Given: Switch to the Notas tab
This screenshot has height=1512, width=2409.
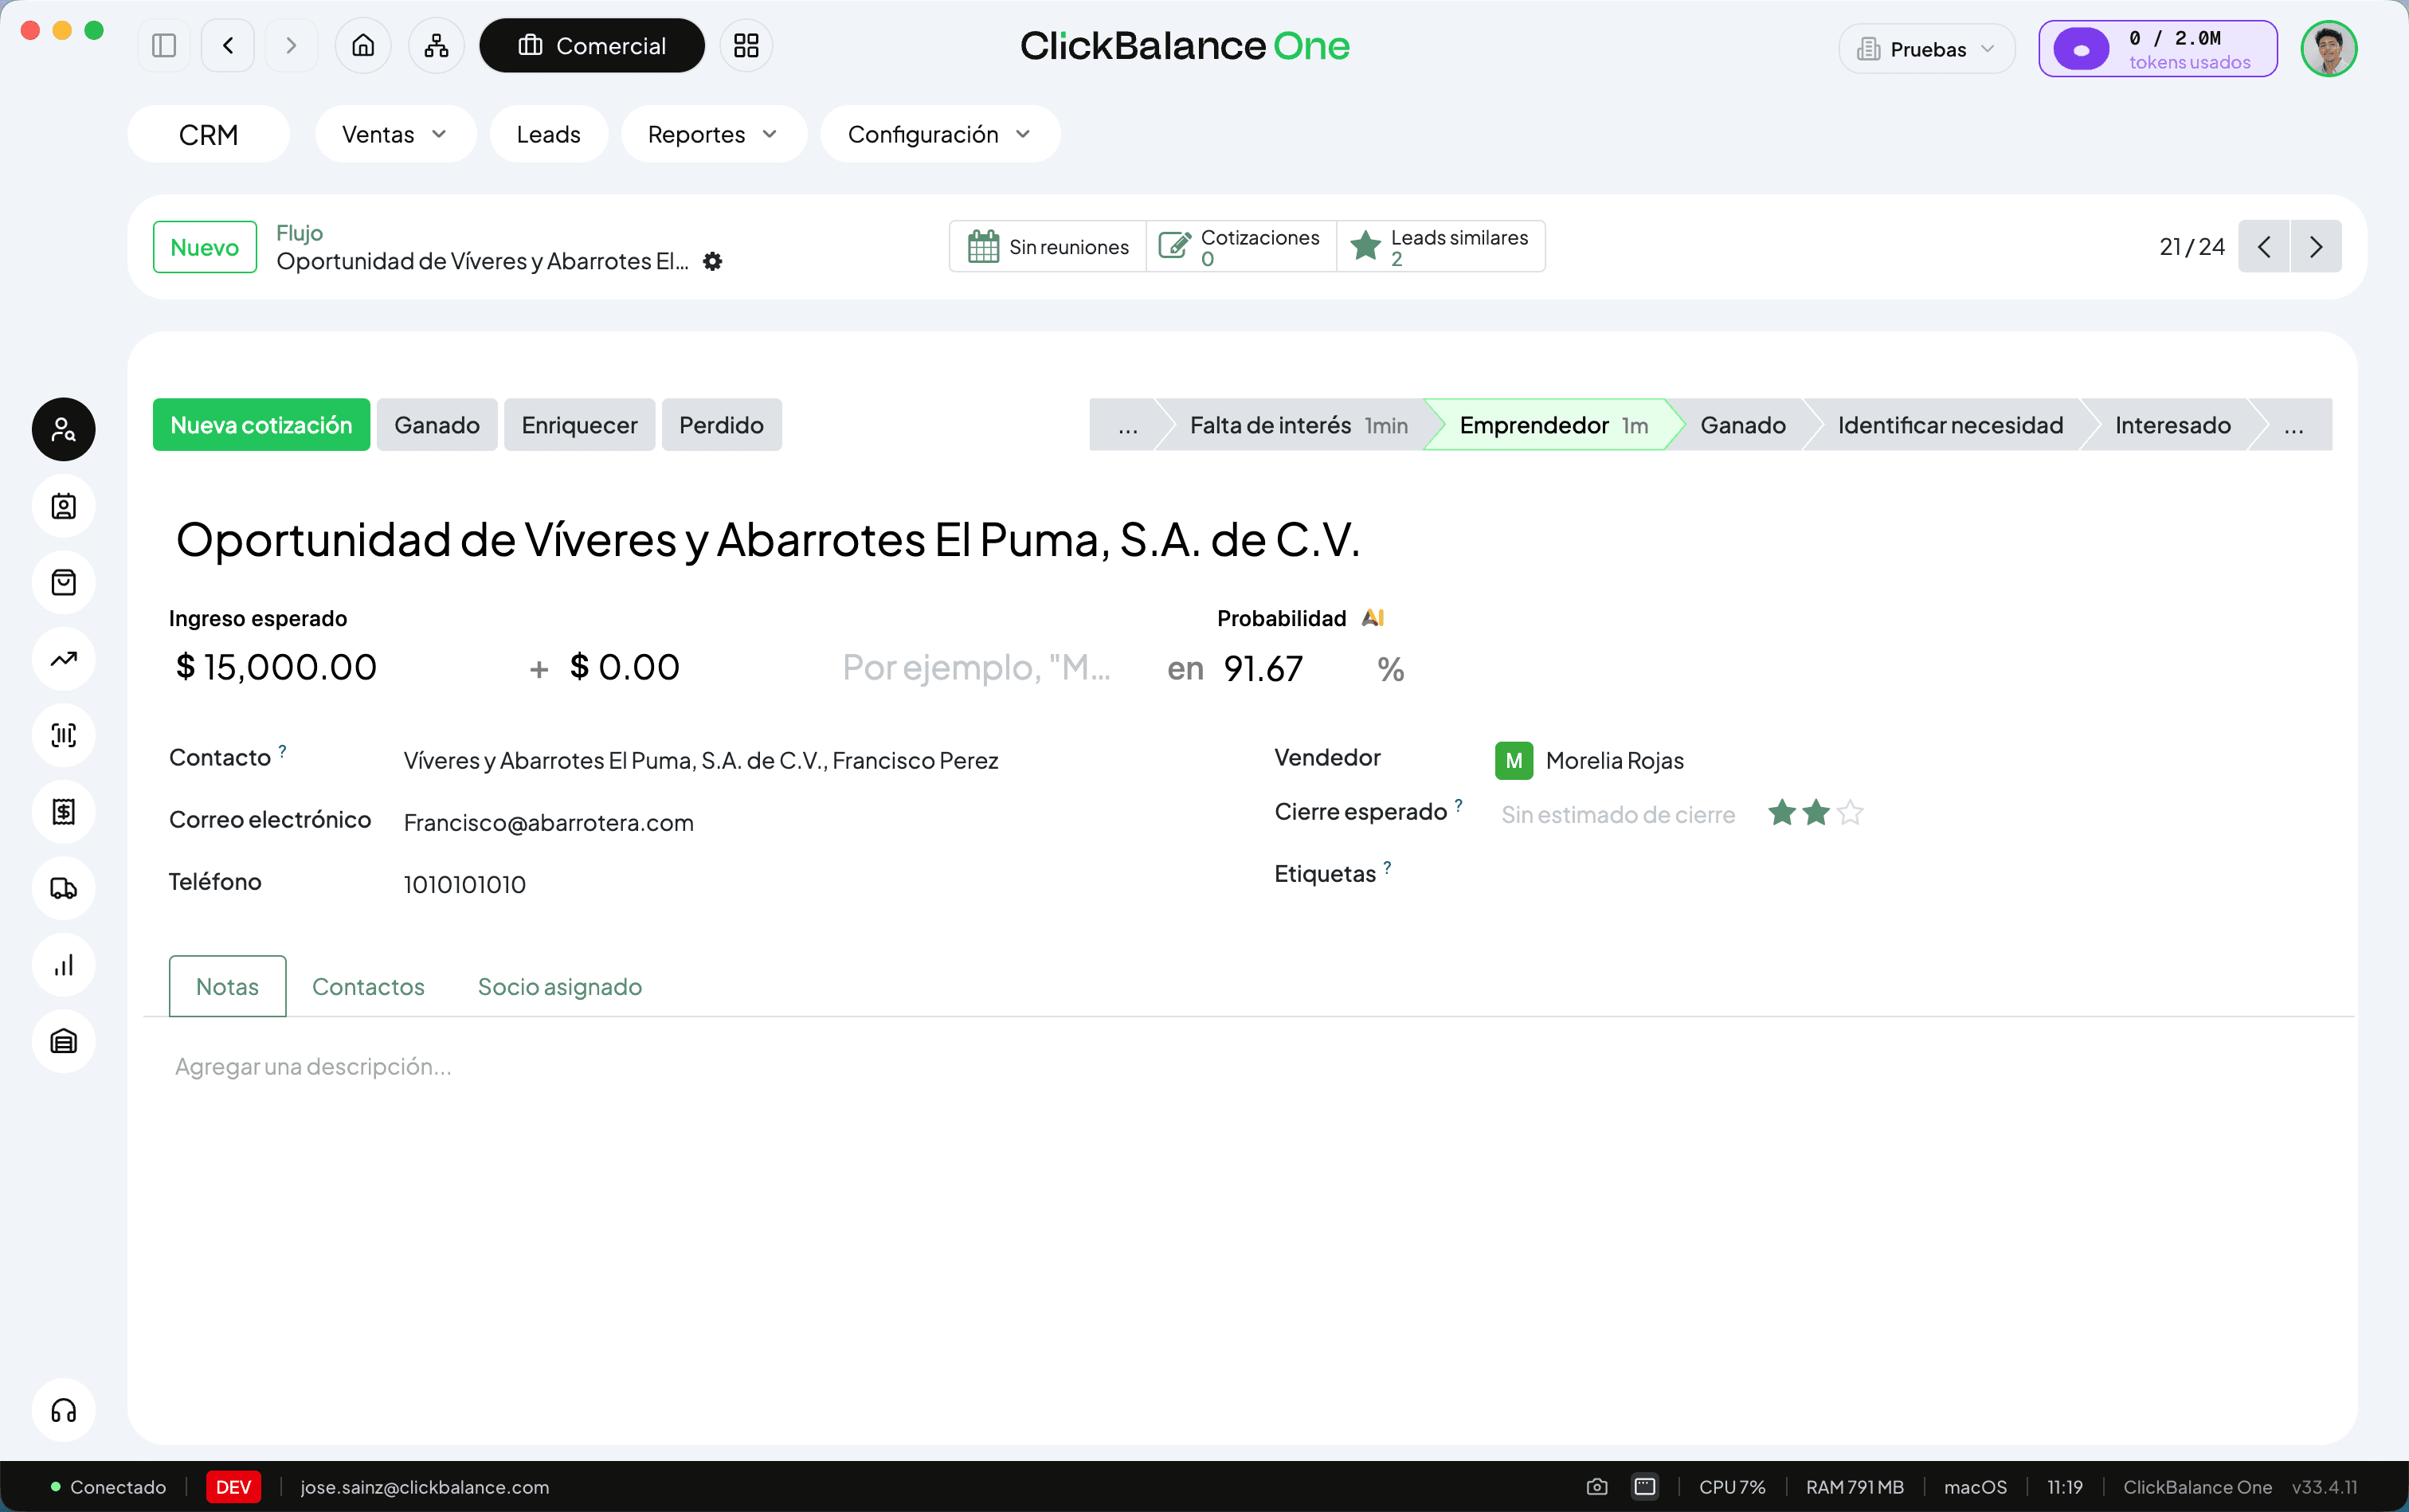Looking at the screenshot, I should tap(227, 987).
